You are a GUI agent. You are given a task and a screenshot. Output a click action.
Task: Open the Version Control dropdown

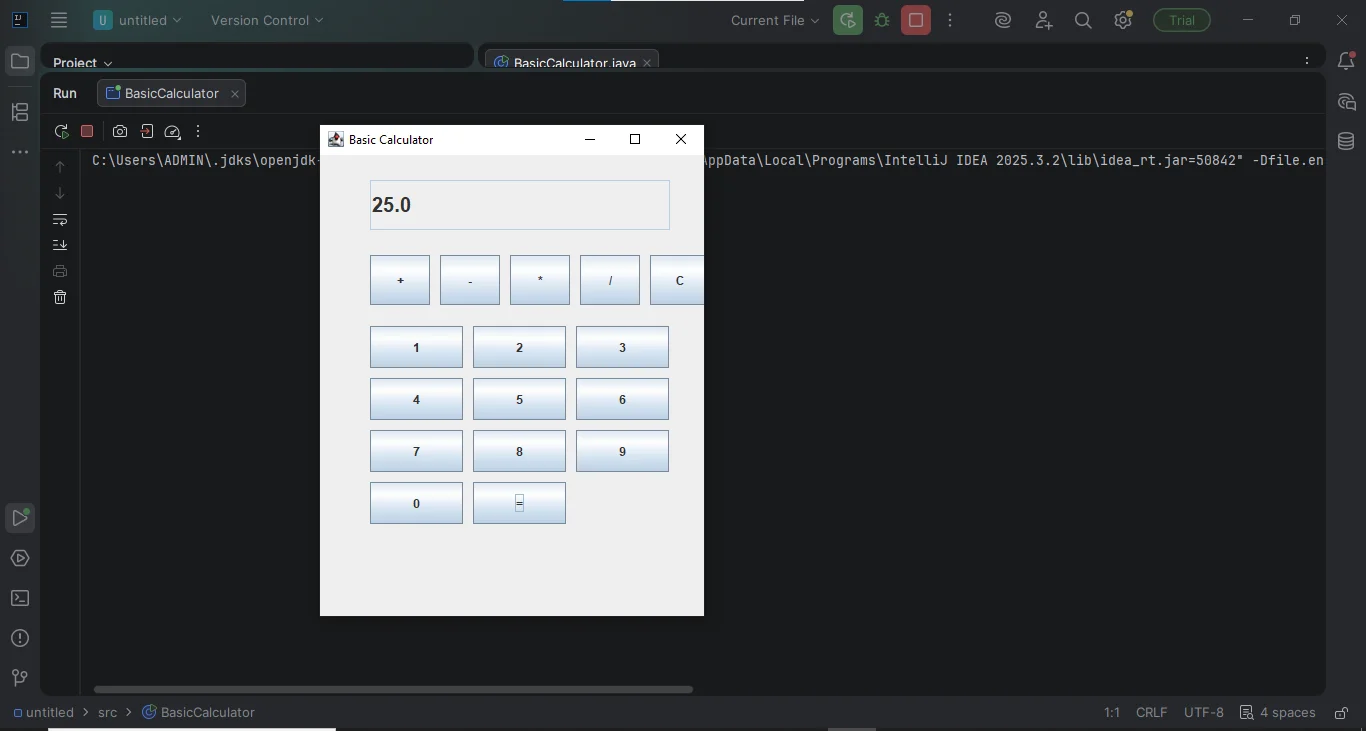(x=267, y=20)
